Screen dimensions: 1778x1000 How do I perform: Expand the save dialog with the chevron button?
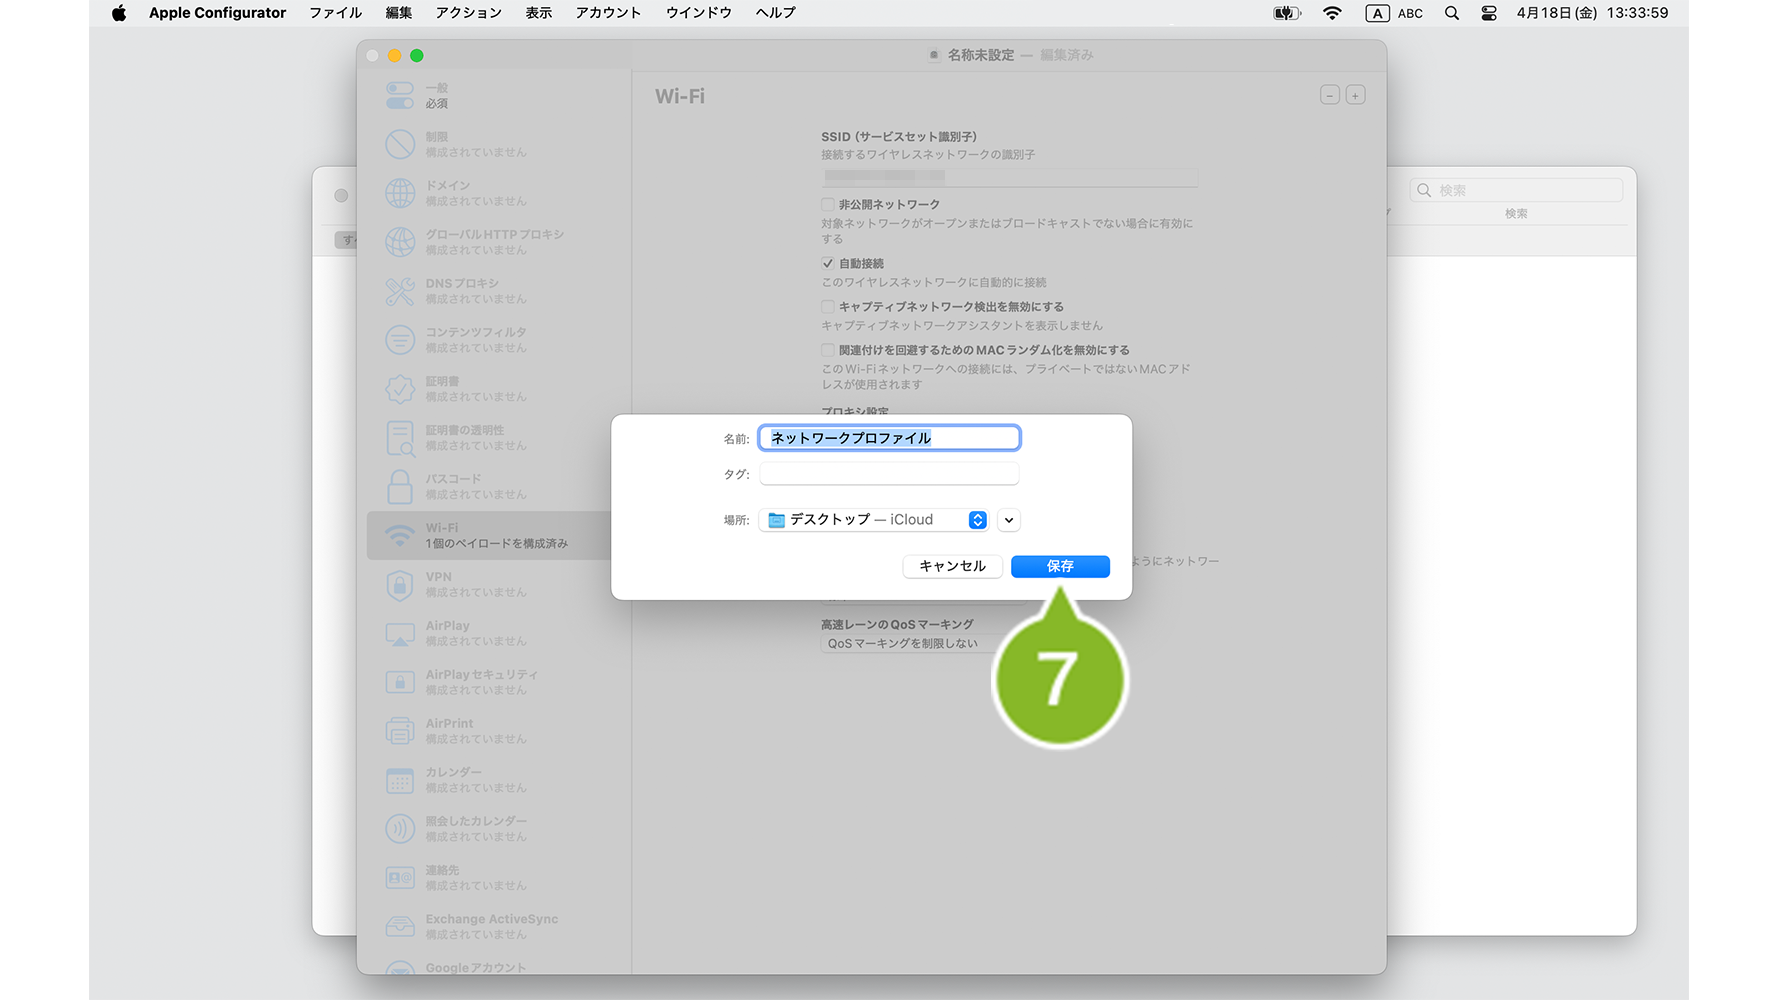(x=1009, y=520)
